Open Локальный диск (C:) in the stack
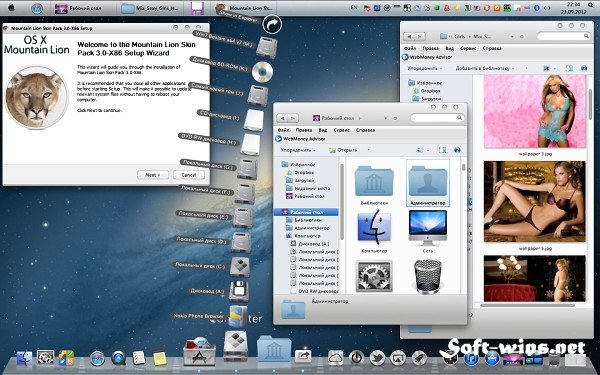Screen dimensions: 600x375 tap(240, 266)
